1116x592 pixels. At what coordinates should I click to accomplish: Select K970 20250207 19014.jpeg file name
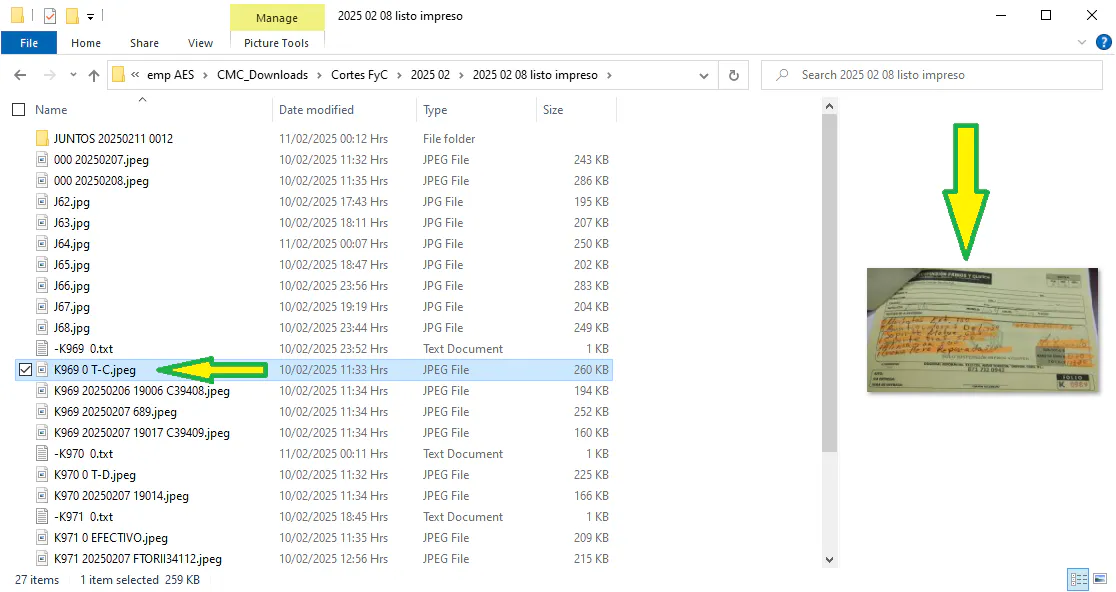tap(121, 496)
